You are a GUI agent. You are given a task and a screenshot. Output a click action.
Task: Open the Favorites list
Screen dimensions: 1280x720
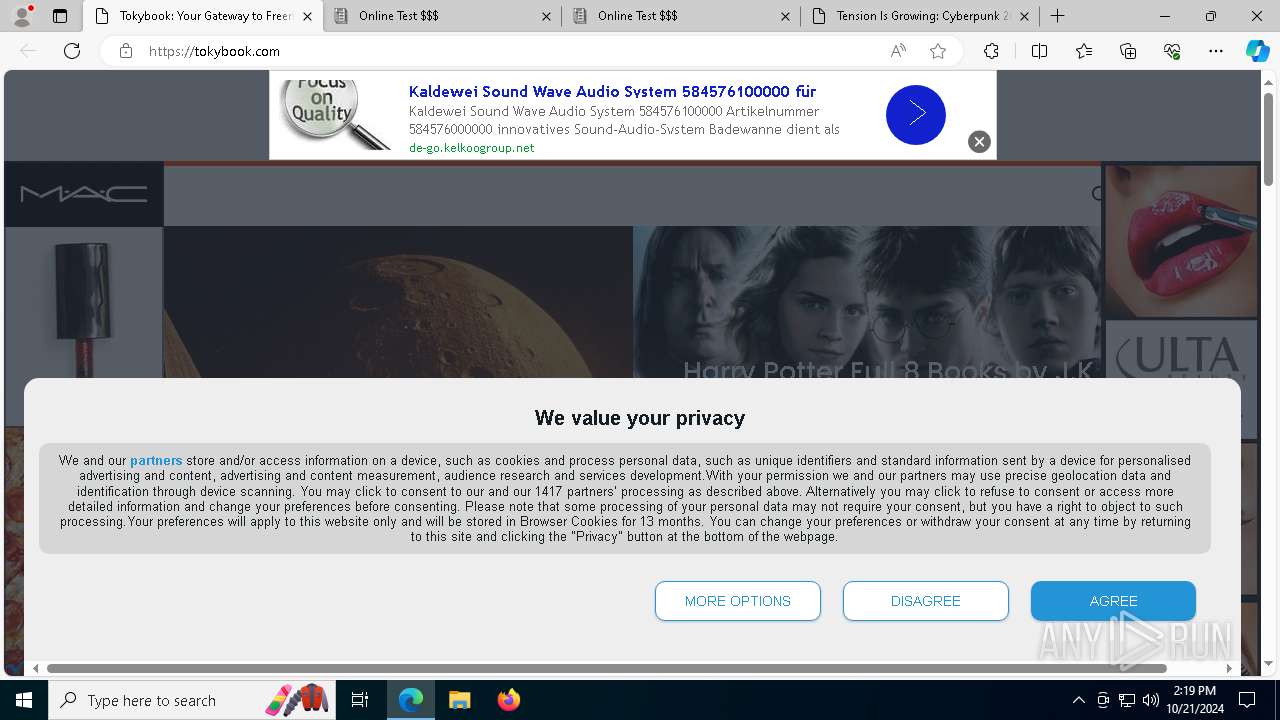point(1084,51)
